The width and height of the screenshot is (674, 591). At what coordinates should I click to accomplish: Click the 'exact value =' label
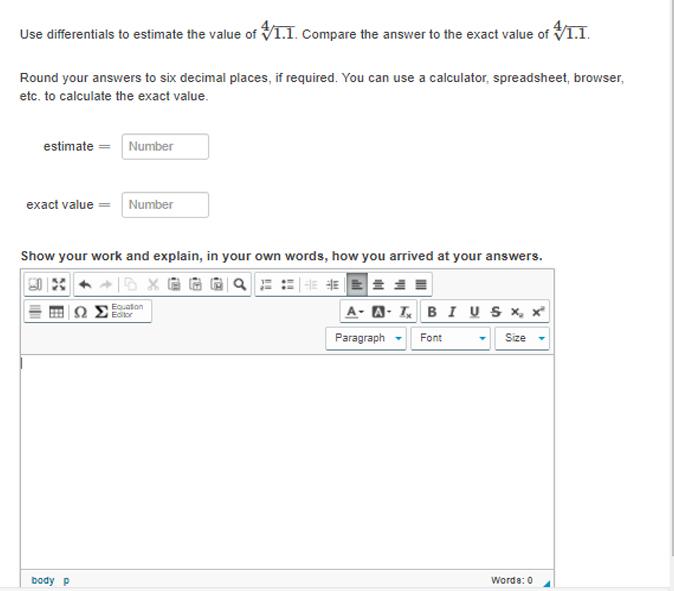pyautogui.click(x=68, y=205)
